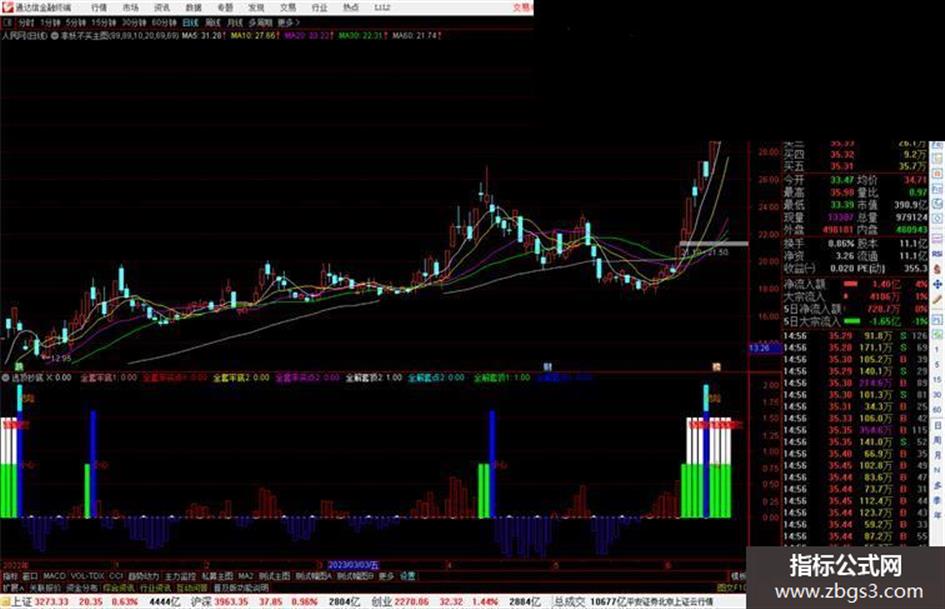Switch to the 30分钟 period
The image size is (945, 609).
[x=134, y=23]
